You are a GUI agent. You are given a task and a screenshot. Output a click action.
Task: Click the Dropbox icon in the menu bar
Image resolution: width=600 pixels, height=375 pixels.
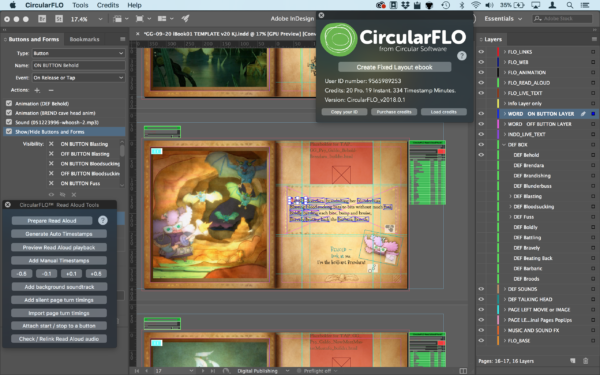(x=406, y=5)
